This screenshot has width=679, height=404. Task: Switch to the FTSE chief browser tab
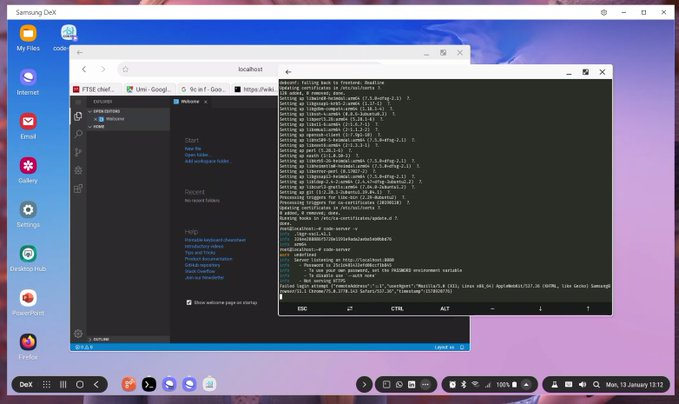[94, 89]
